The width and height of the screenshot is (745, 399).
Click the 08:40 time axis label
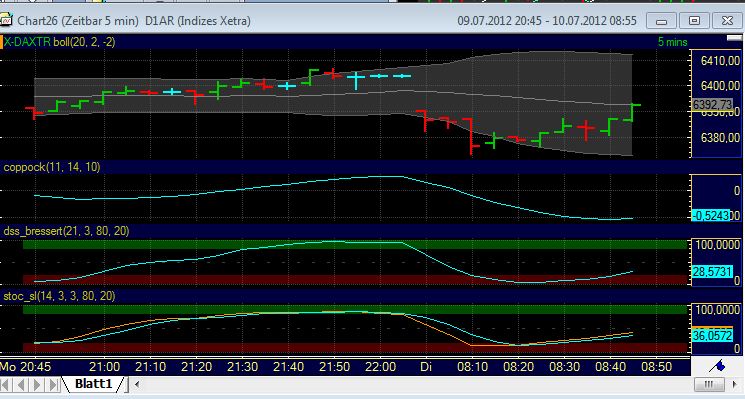coord(611,367)
